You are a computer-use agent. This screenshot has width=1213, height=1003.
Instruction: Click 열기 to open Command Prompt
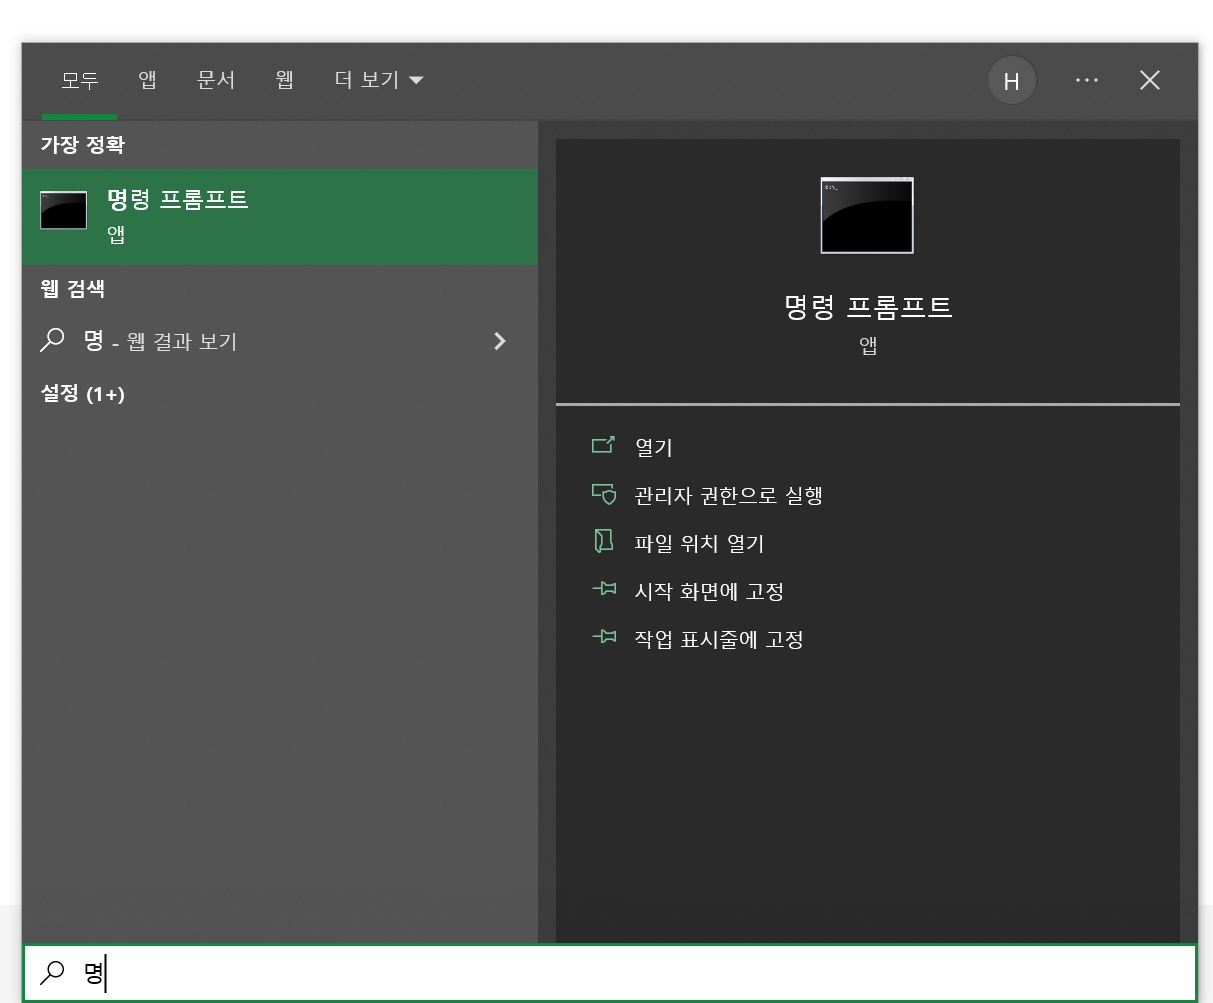pos(654,447)
